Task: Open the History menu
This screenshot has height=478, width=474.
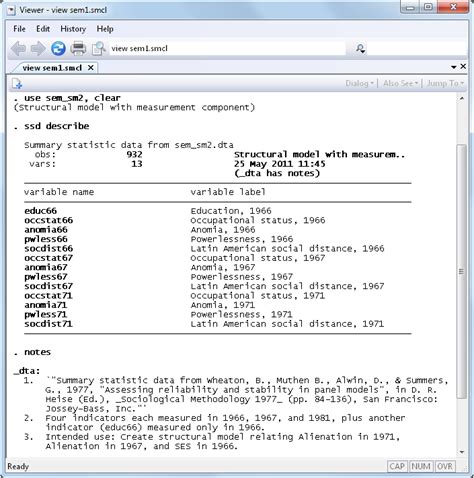Action: tap(73, 29)
